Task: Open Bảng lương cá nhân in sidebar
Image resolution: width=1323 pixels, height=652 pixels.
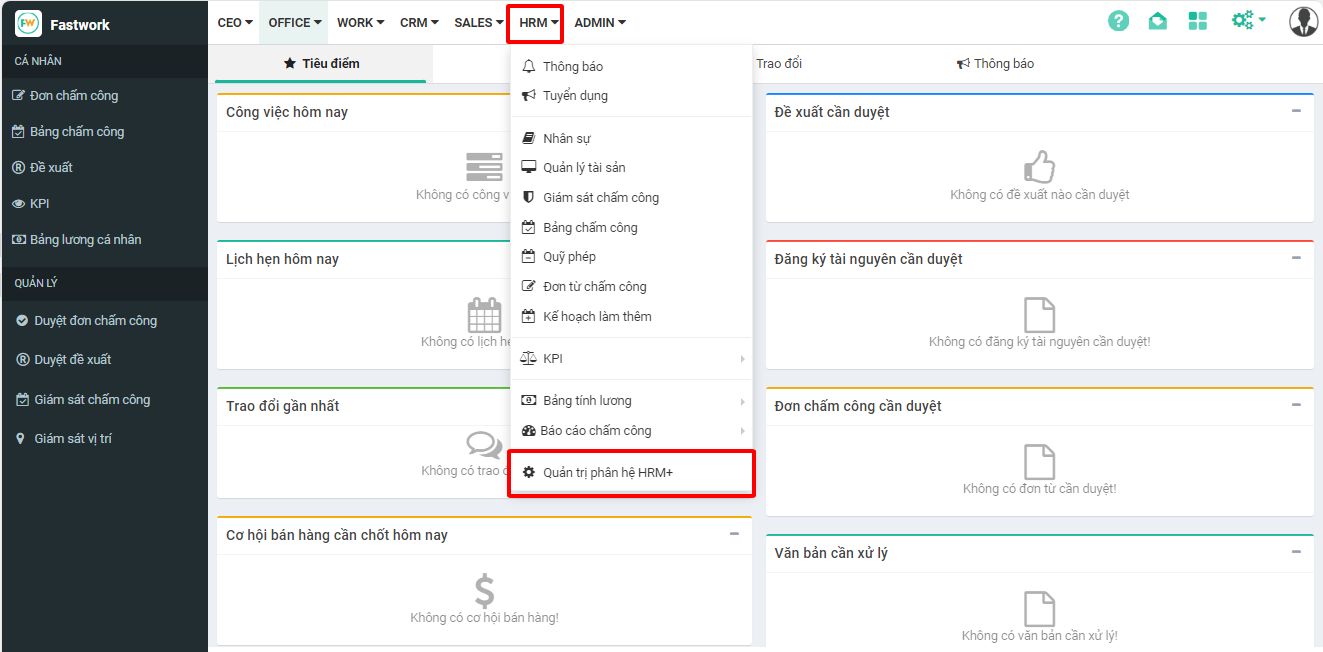Action: [85, 240]
